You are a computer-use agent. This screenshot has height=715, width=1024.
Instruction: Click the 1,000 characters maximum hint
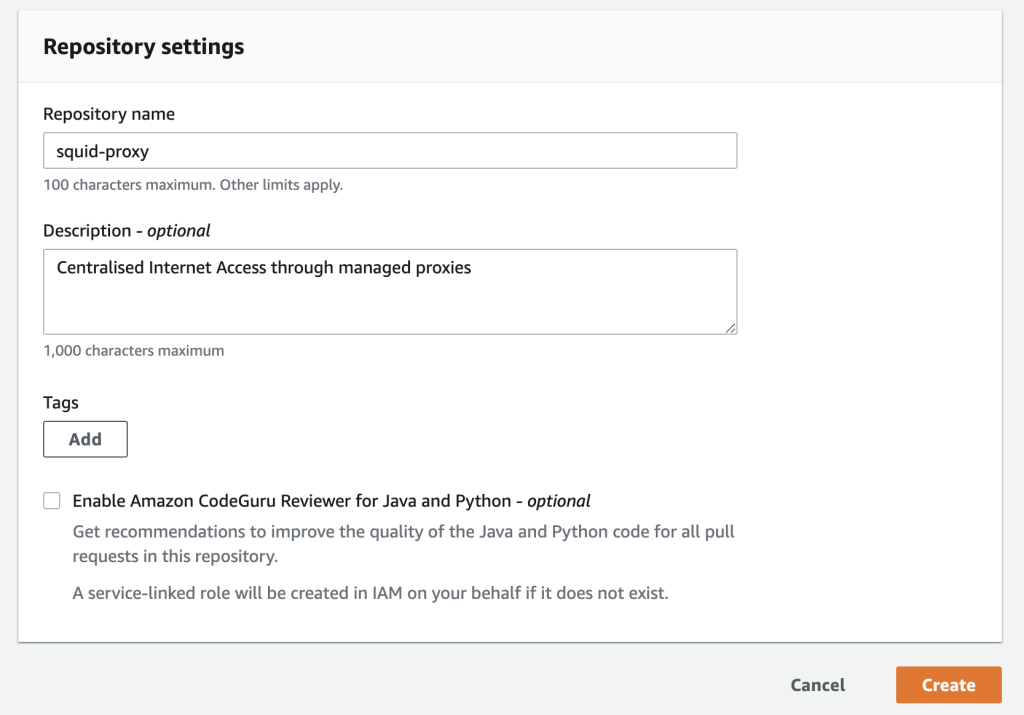(x=133, y=350)
